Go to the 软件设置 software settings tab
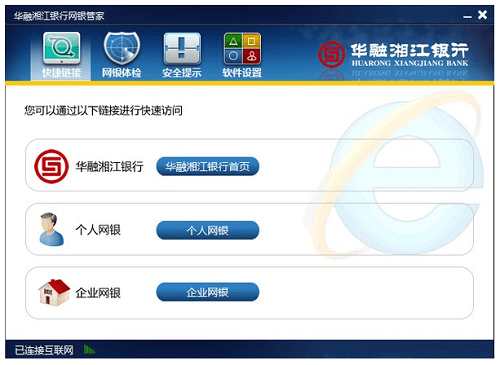Image resolution: width=500 pixels, height=365 pixels. (242, 55)
